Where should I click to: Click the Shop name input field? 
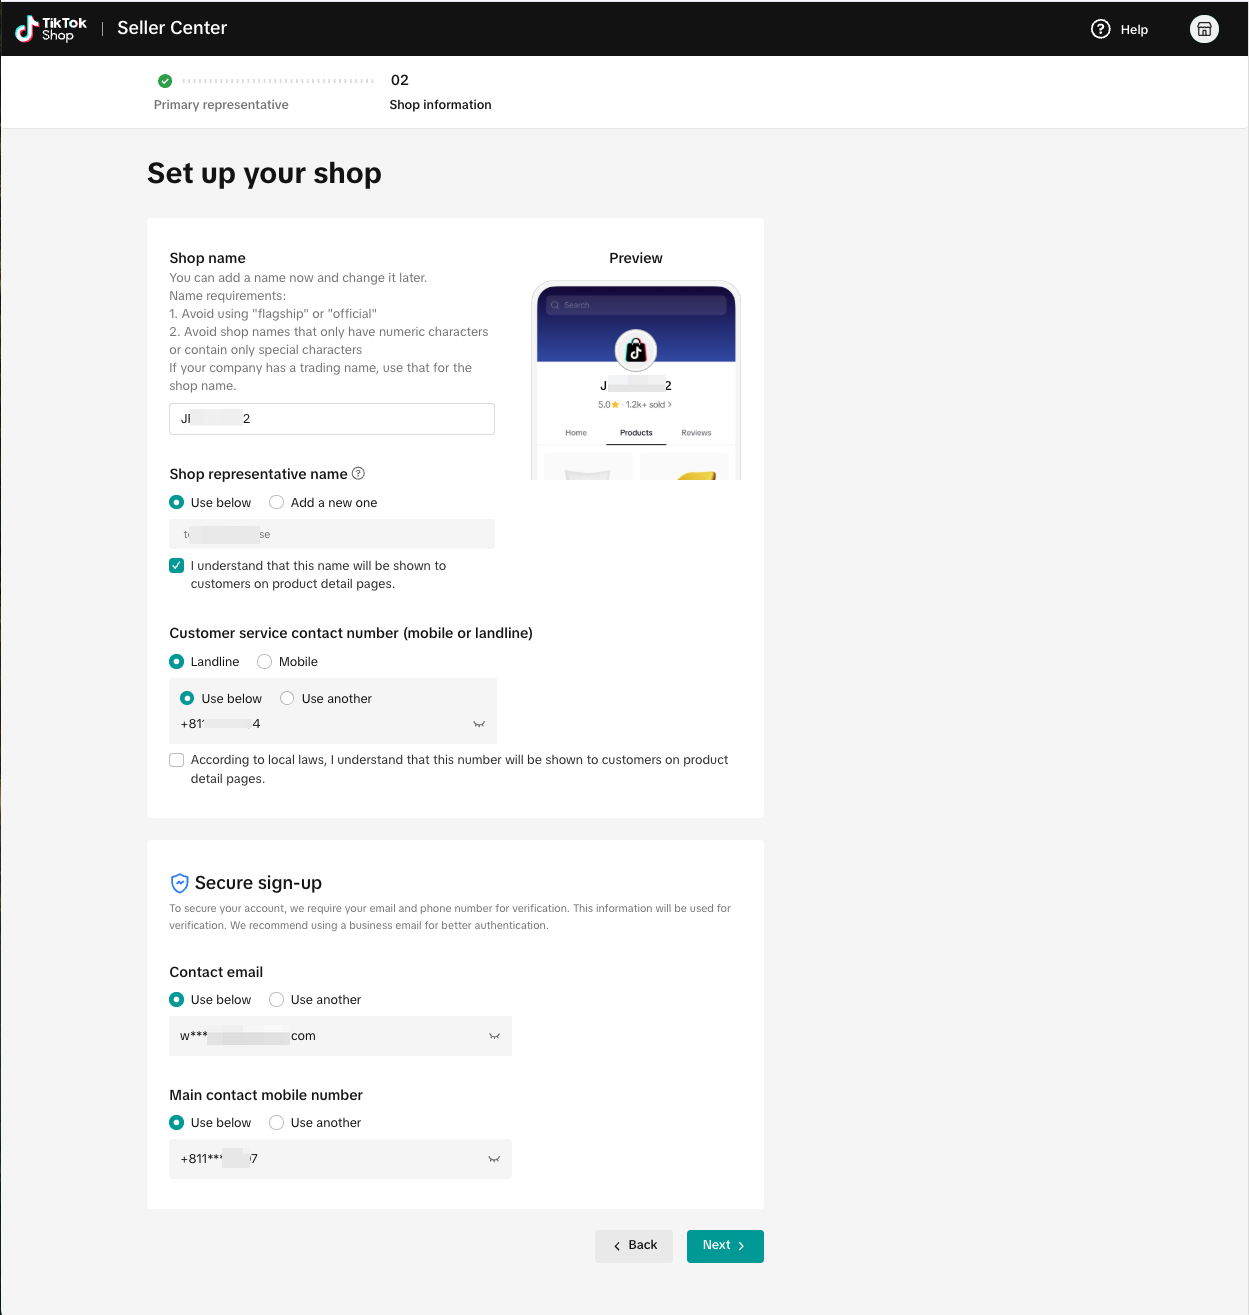tap(332, 419)
